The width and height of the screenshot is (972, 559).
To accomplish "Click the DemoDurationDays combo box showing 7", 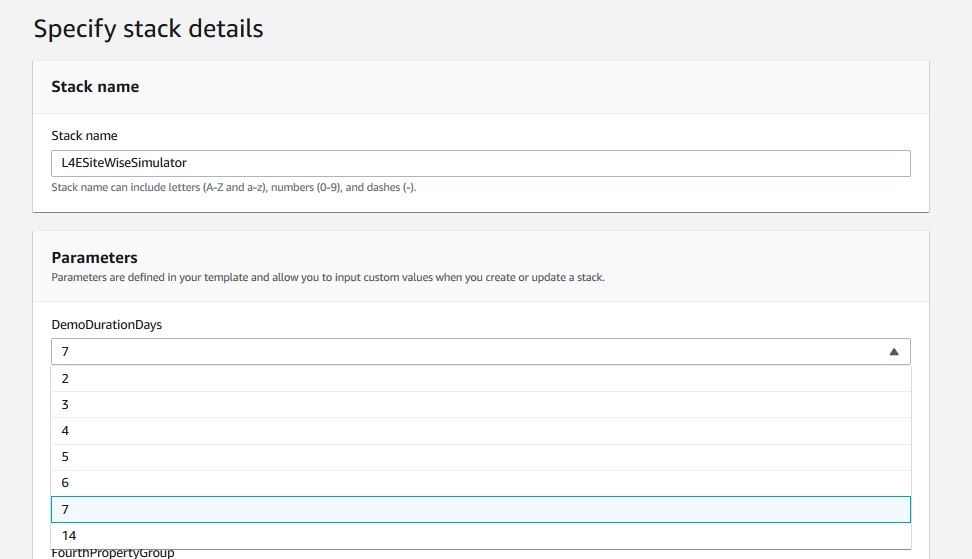I will pyautogui.click(x=480, y=351).
